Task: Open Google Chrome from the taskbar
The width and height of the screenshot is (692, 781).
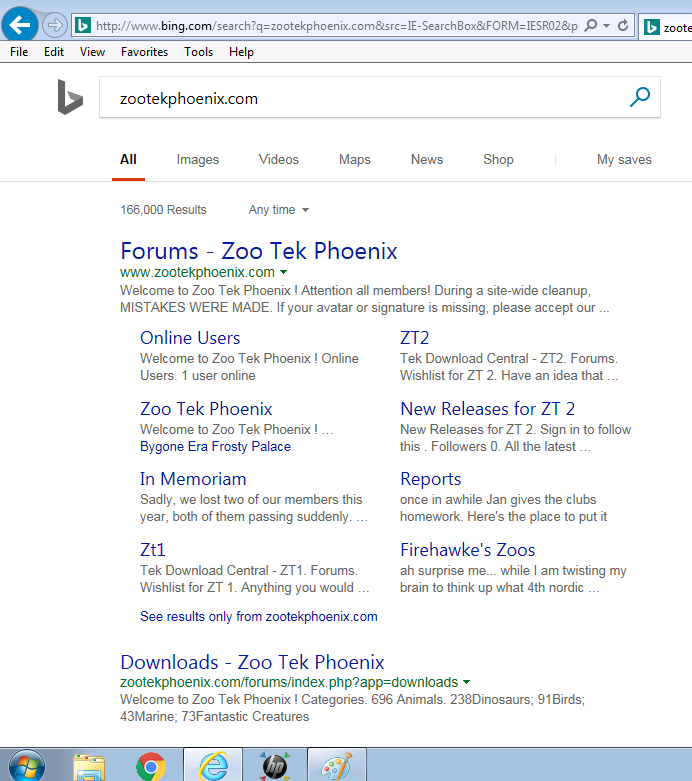Action: (x=151, y=766)
